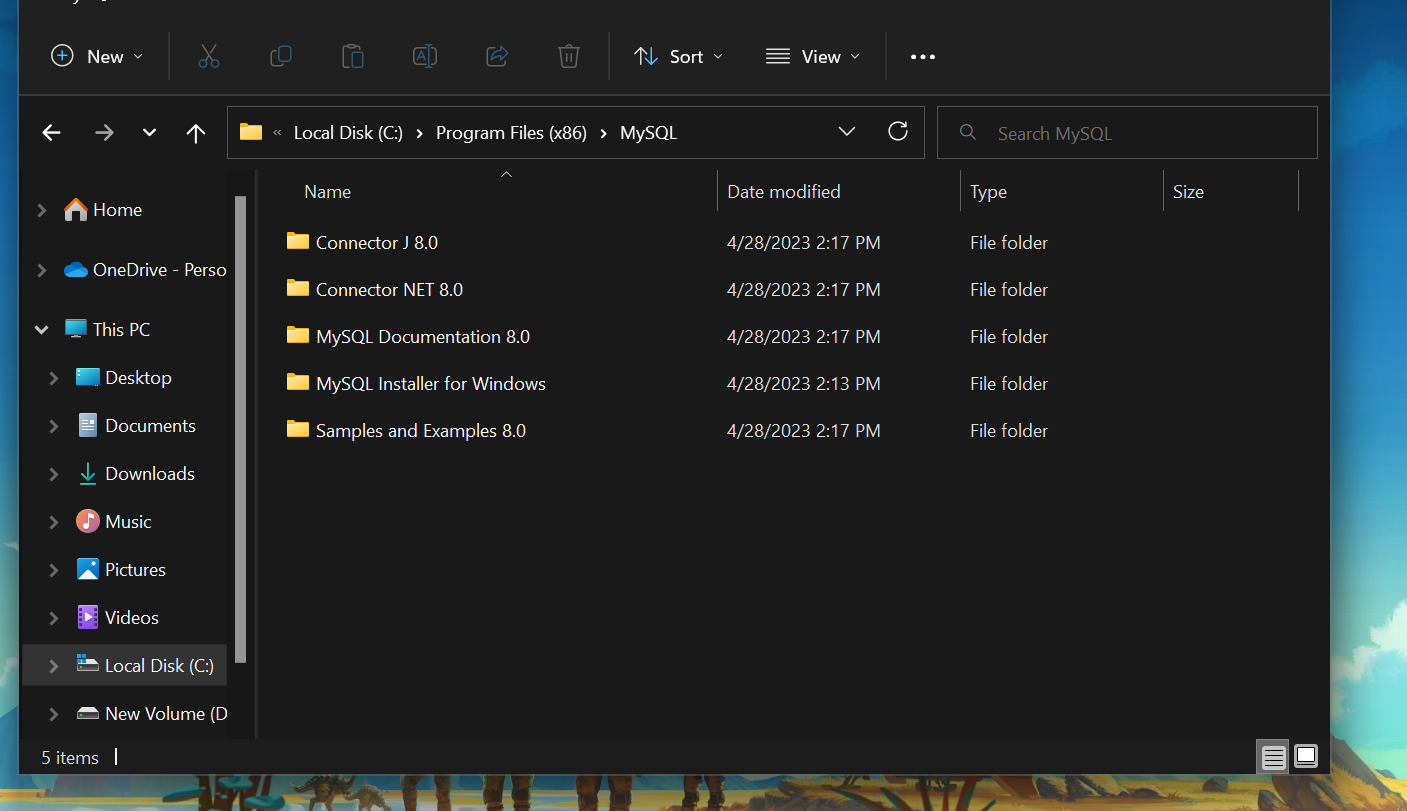Click the 5 items status text
Screen dimensions: 1407x811
coord(70,758)
